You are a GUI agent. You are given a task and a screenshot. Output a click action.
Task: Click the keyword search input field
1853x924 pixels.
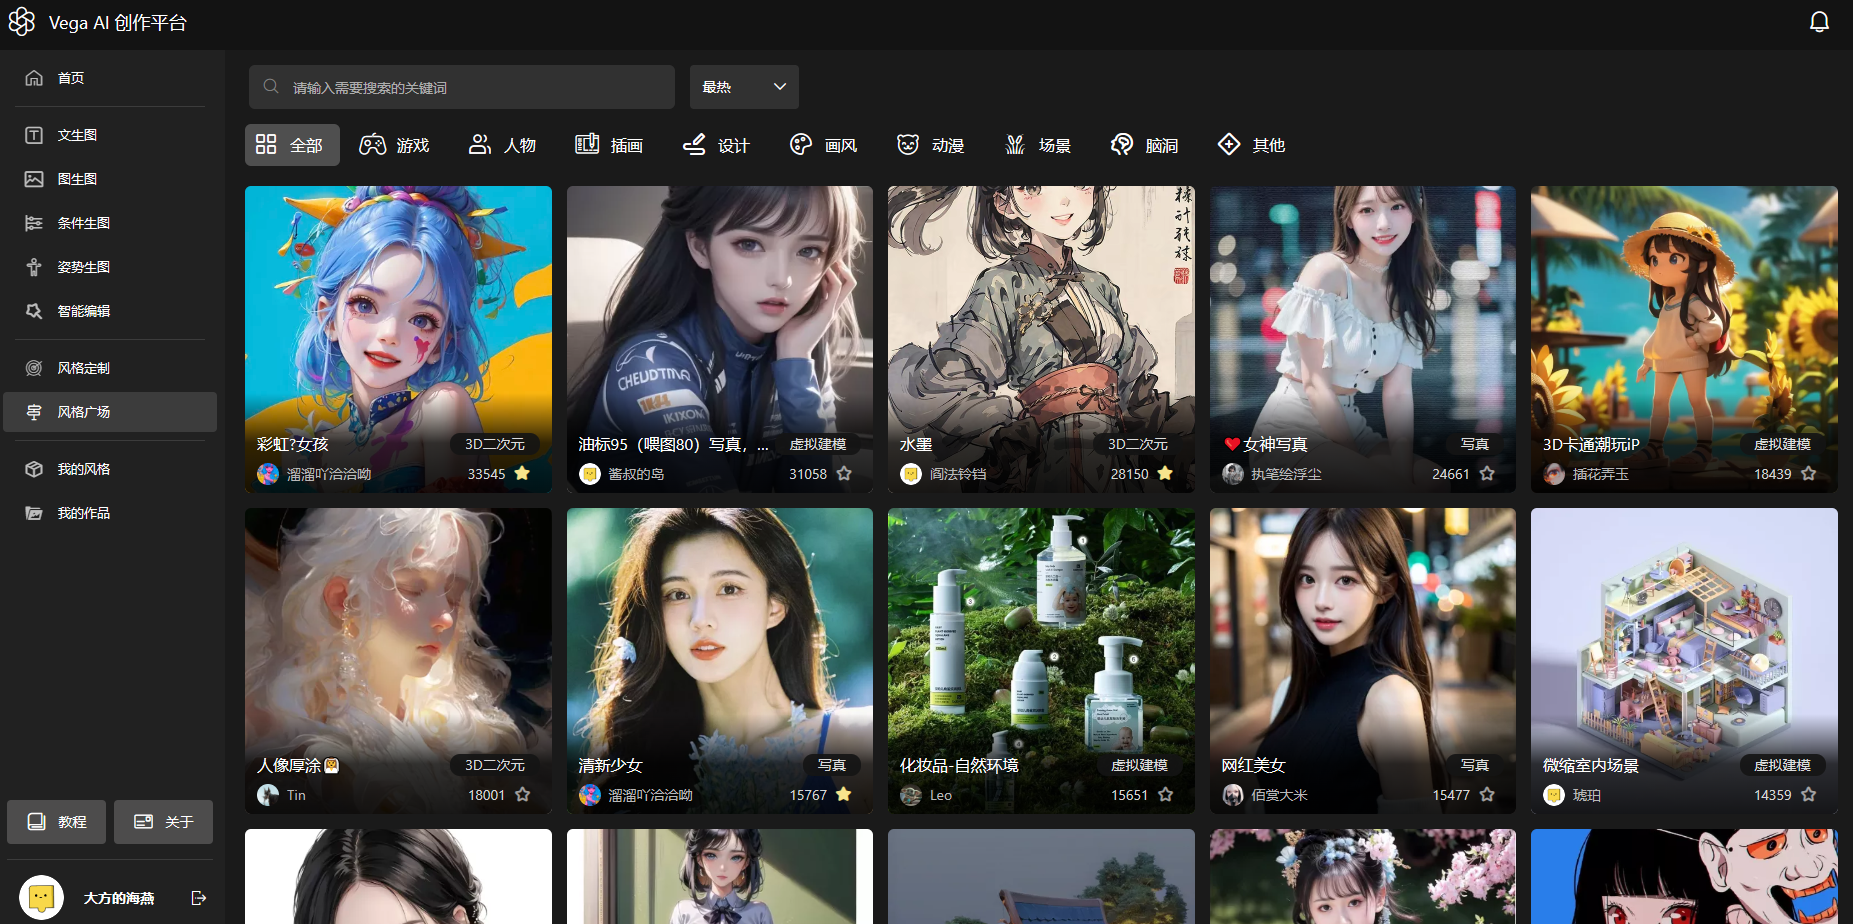[461, 87]
